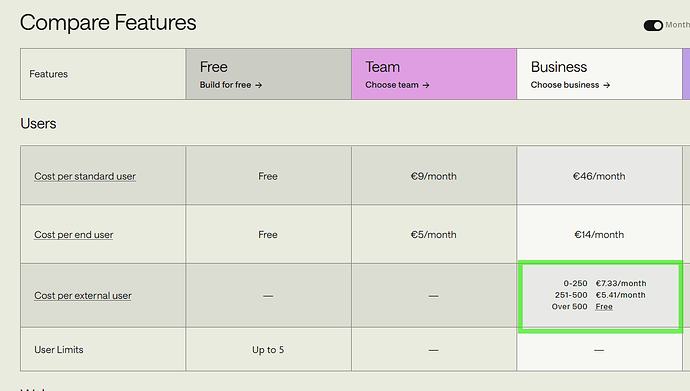This screenshot has height=391, width=690.
Task: Select the Choose team link
Action: pyautogui.click(x=397, y=85)
